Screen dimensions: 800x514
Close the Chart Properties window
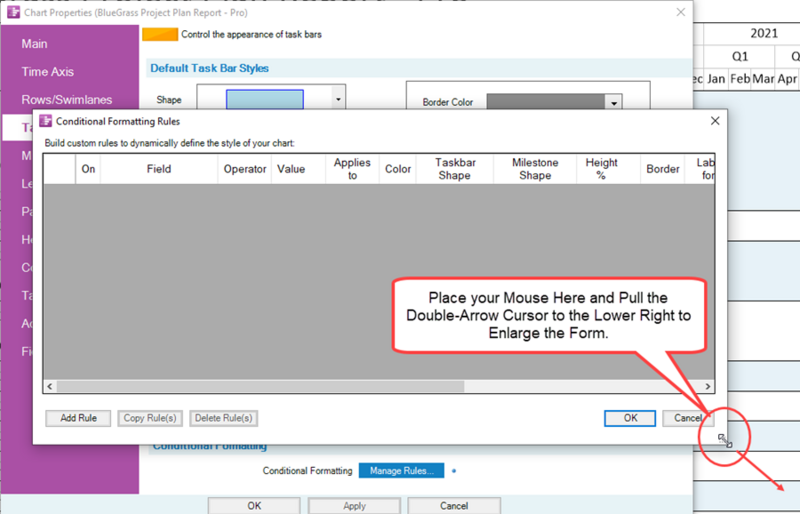pyautogui.click(x=681, y=12)
